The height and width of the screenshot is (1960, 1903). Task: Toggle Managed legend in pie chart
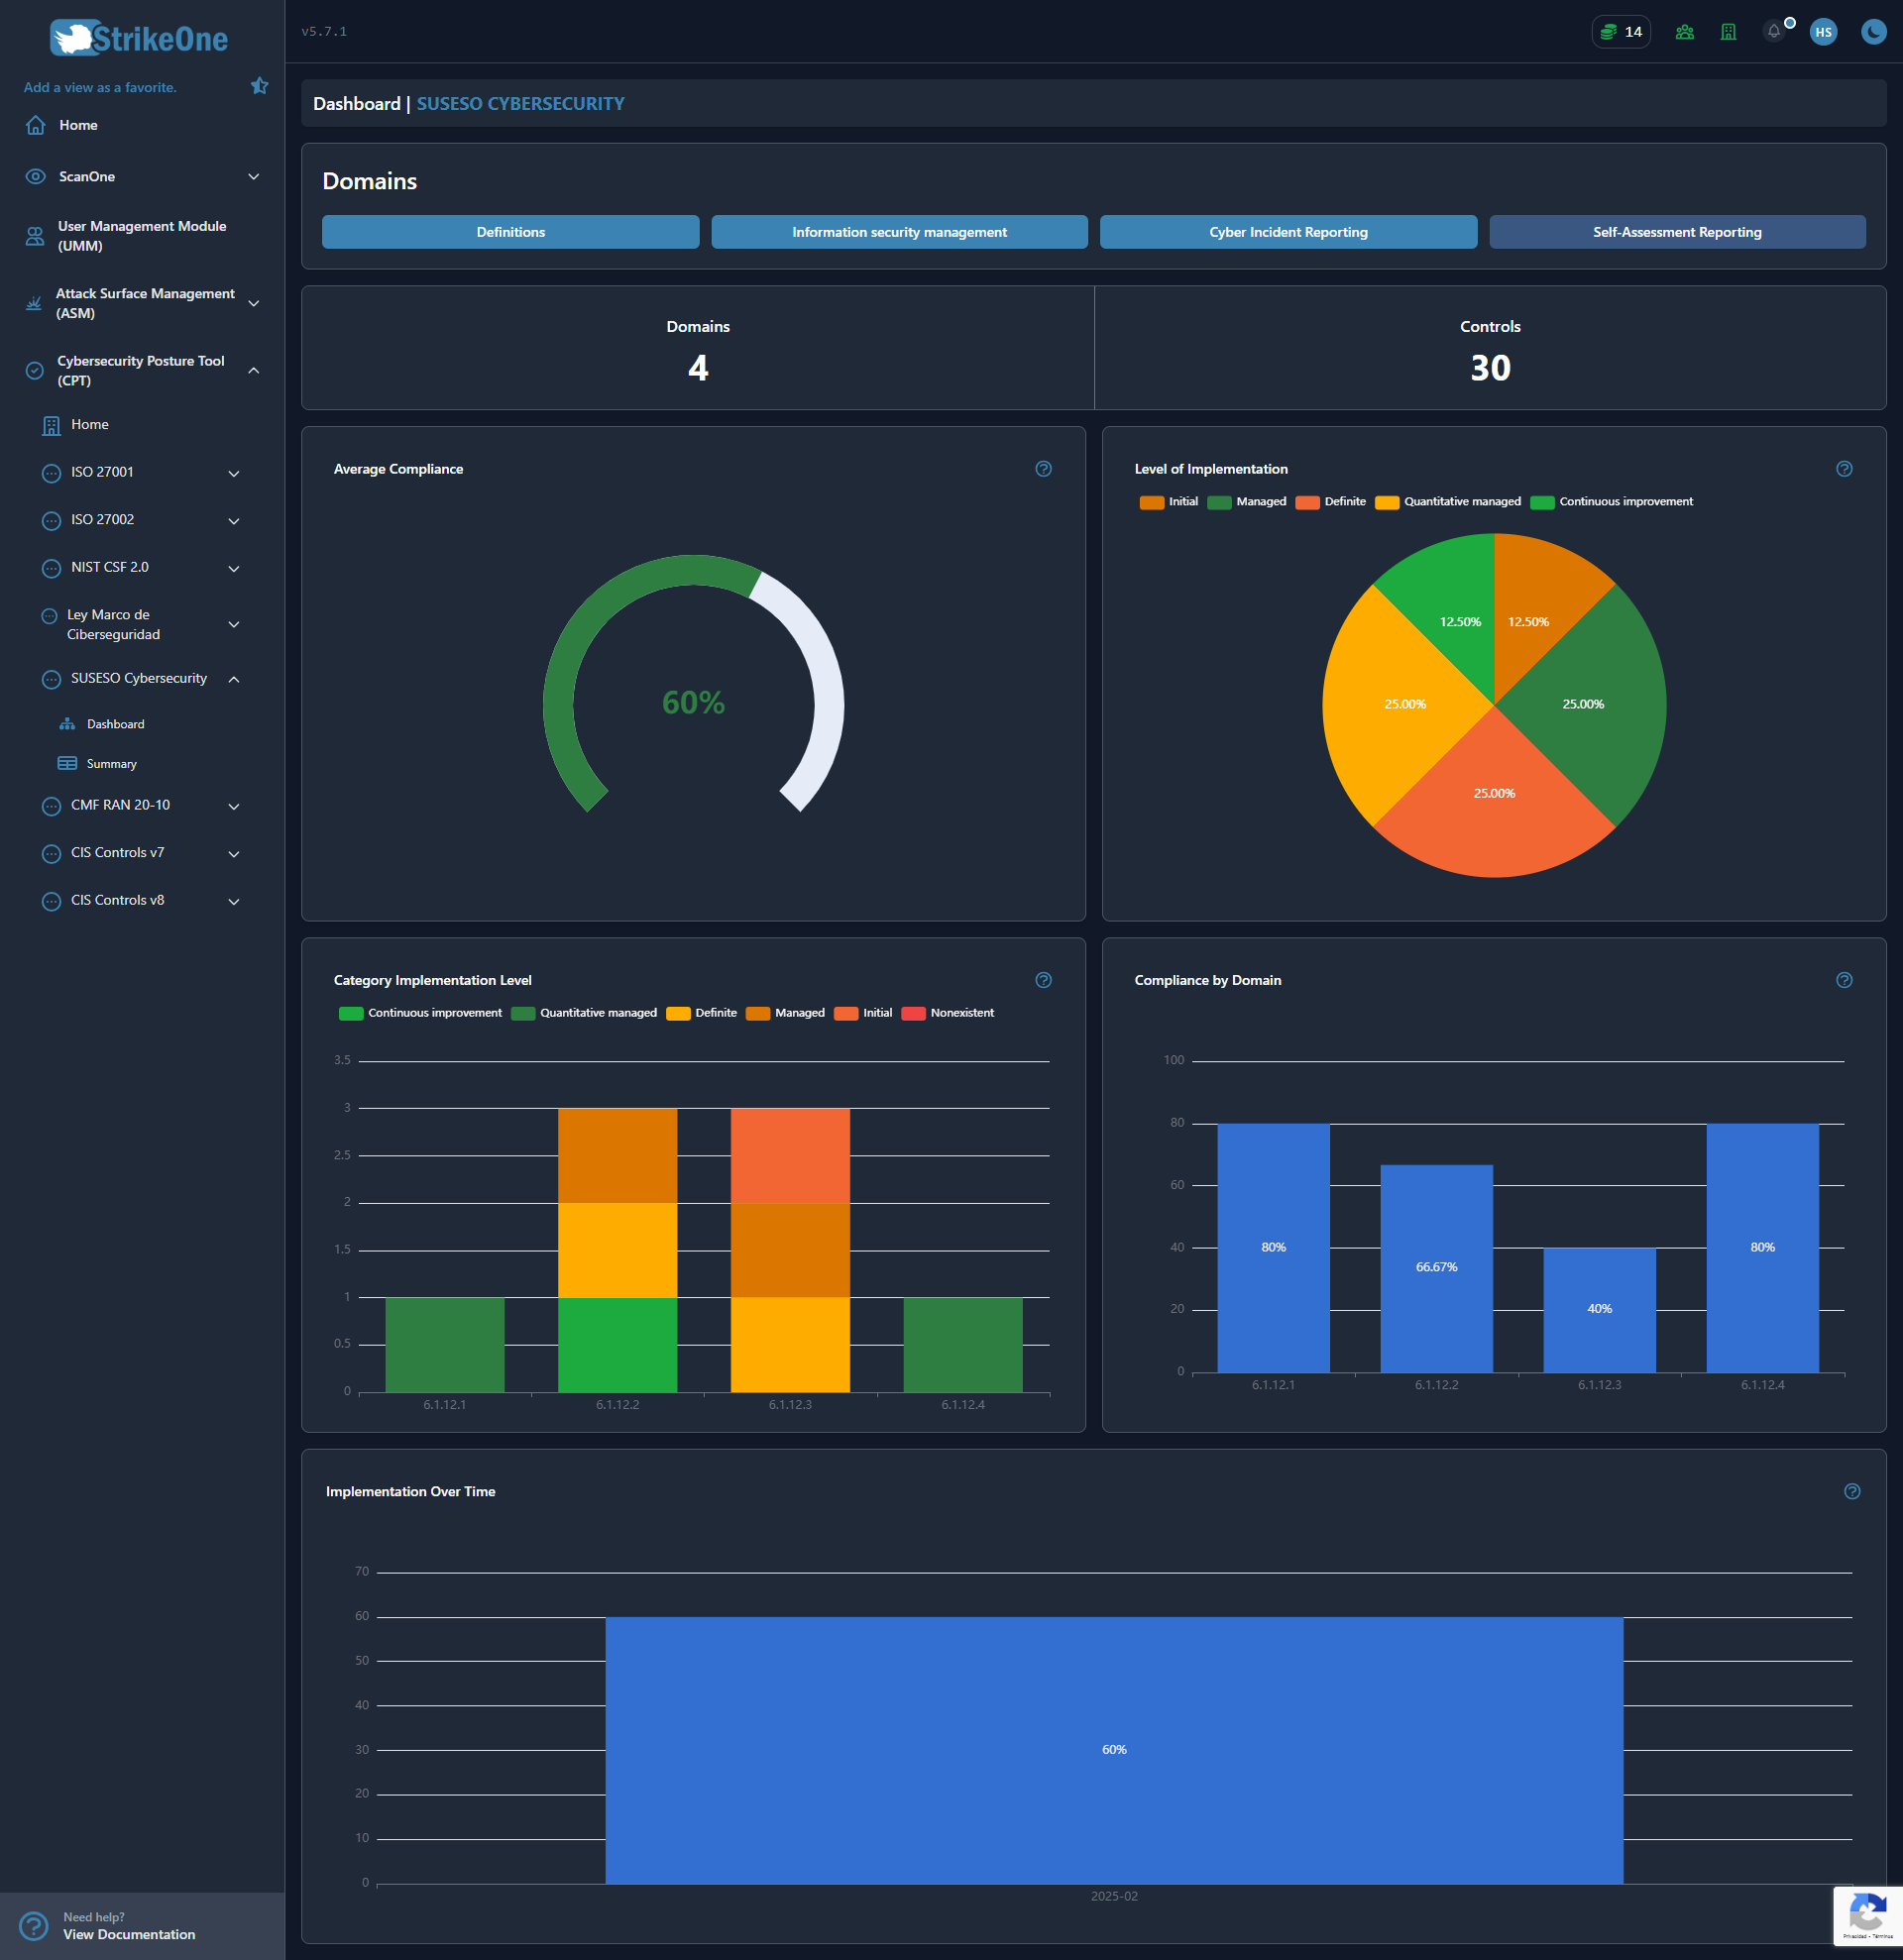click(x=1246, y=502)
